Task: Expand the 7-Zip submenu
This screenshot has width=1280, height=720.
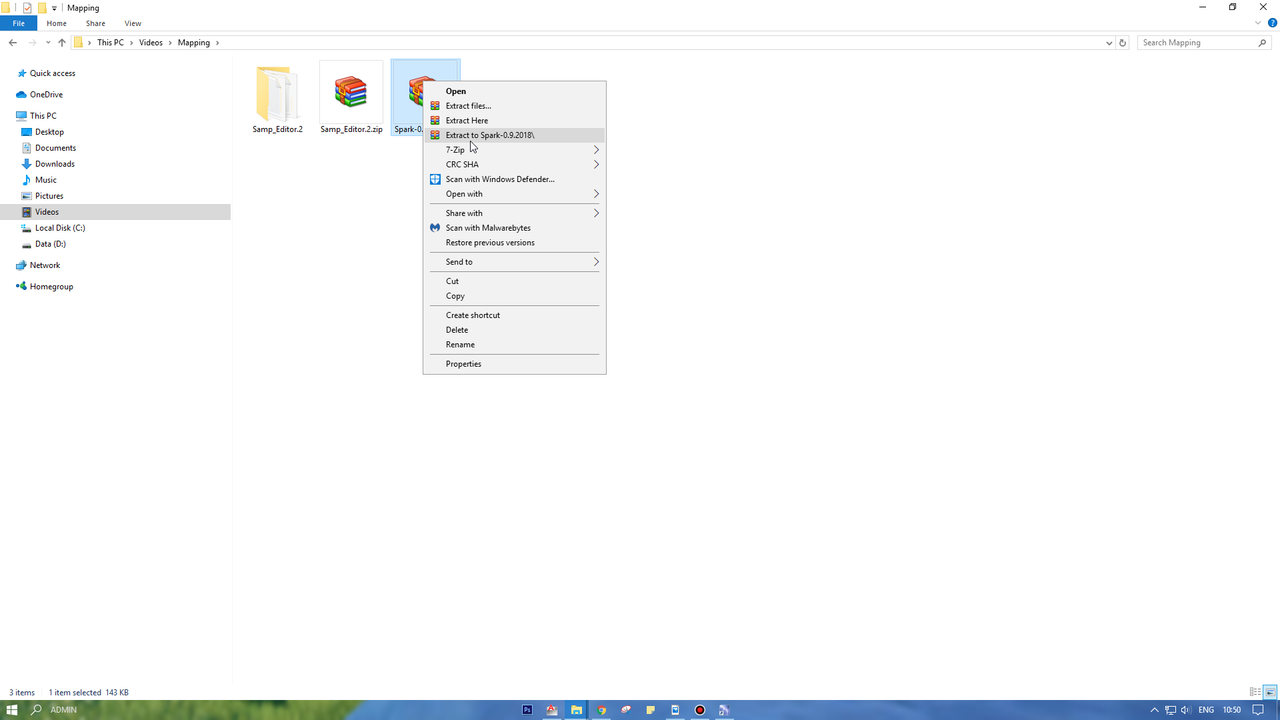Action: [x=596, y=150]
